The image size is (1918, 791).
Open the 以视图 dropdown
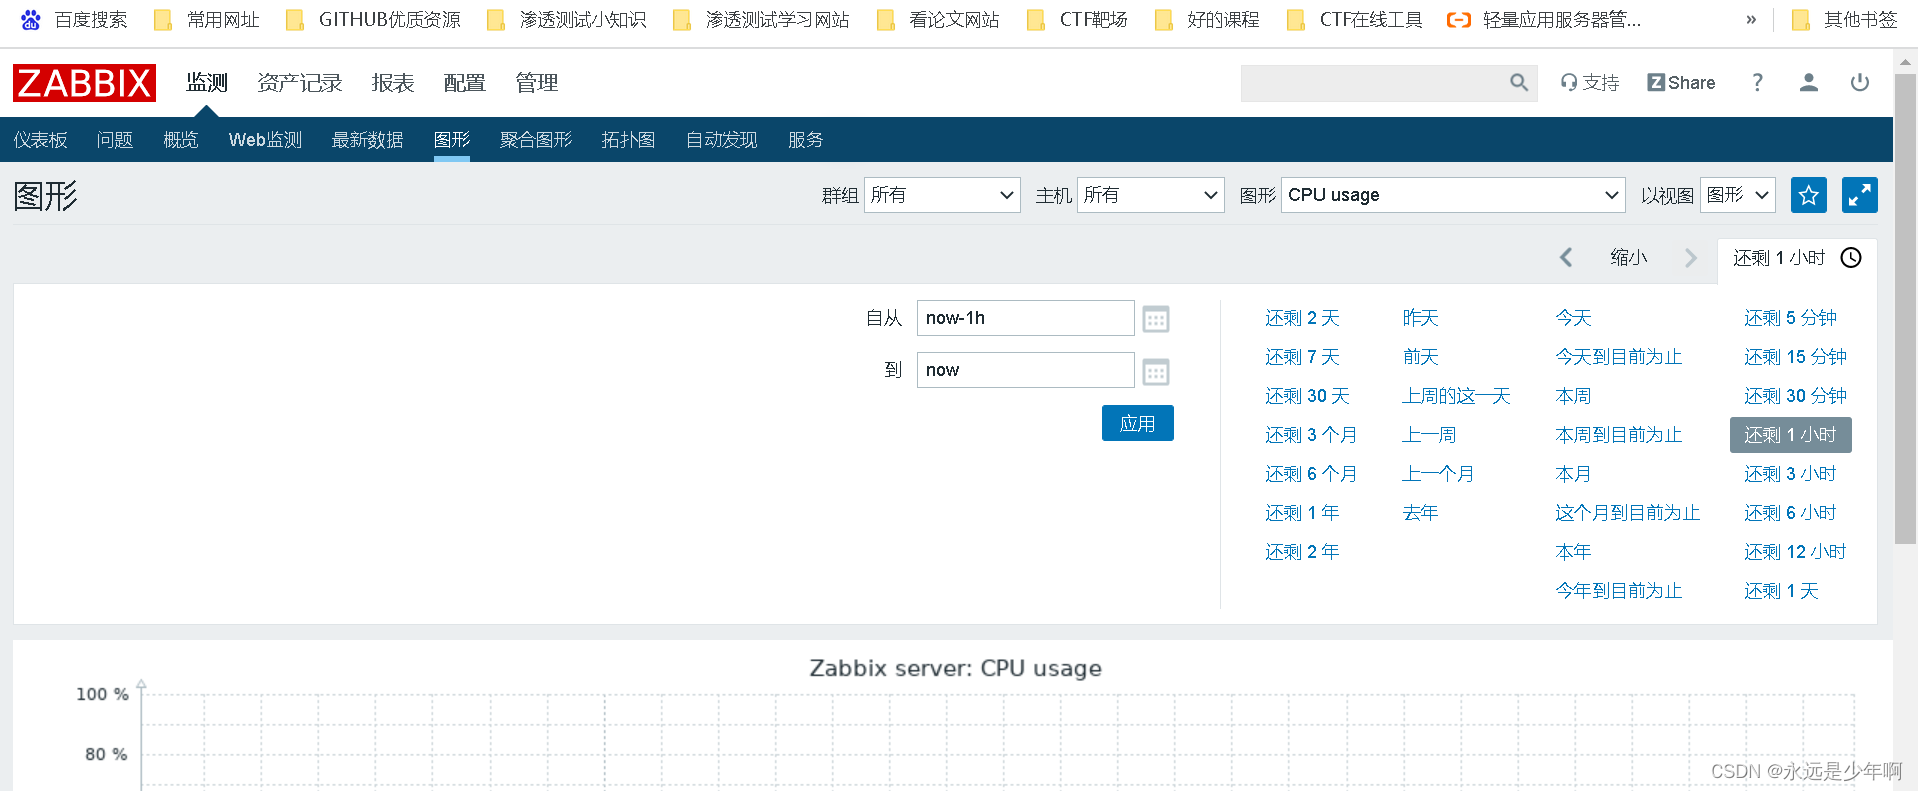(1738, 195)
